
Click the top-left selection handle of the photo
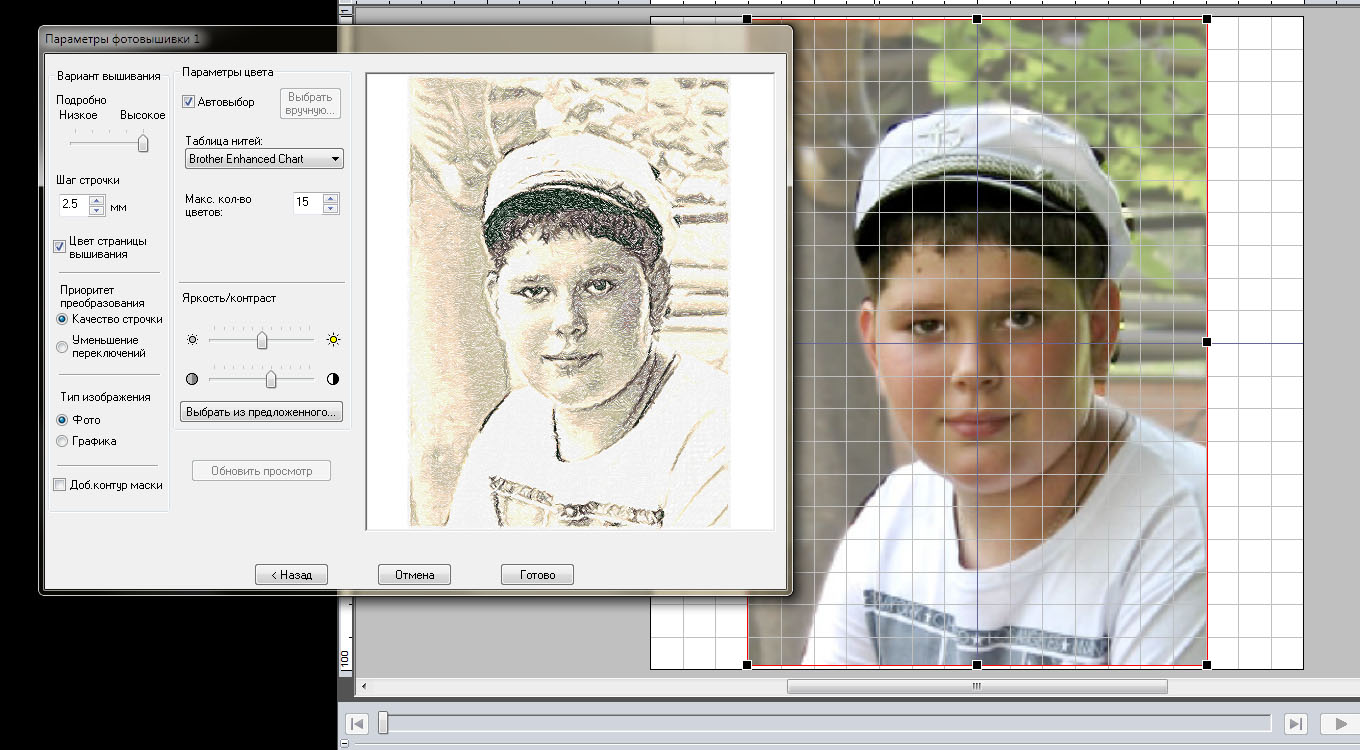[748, 19]
